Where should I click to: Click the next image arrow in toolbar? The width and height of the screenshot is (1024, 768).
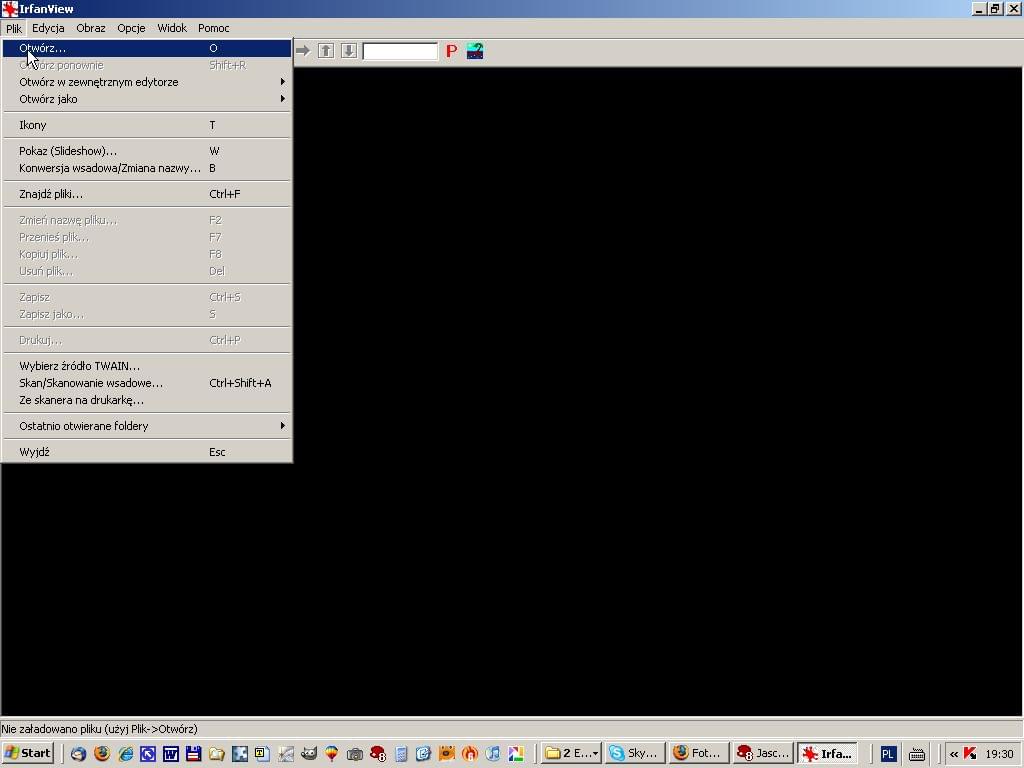point(302,50)
